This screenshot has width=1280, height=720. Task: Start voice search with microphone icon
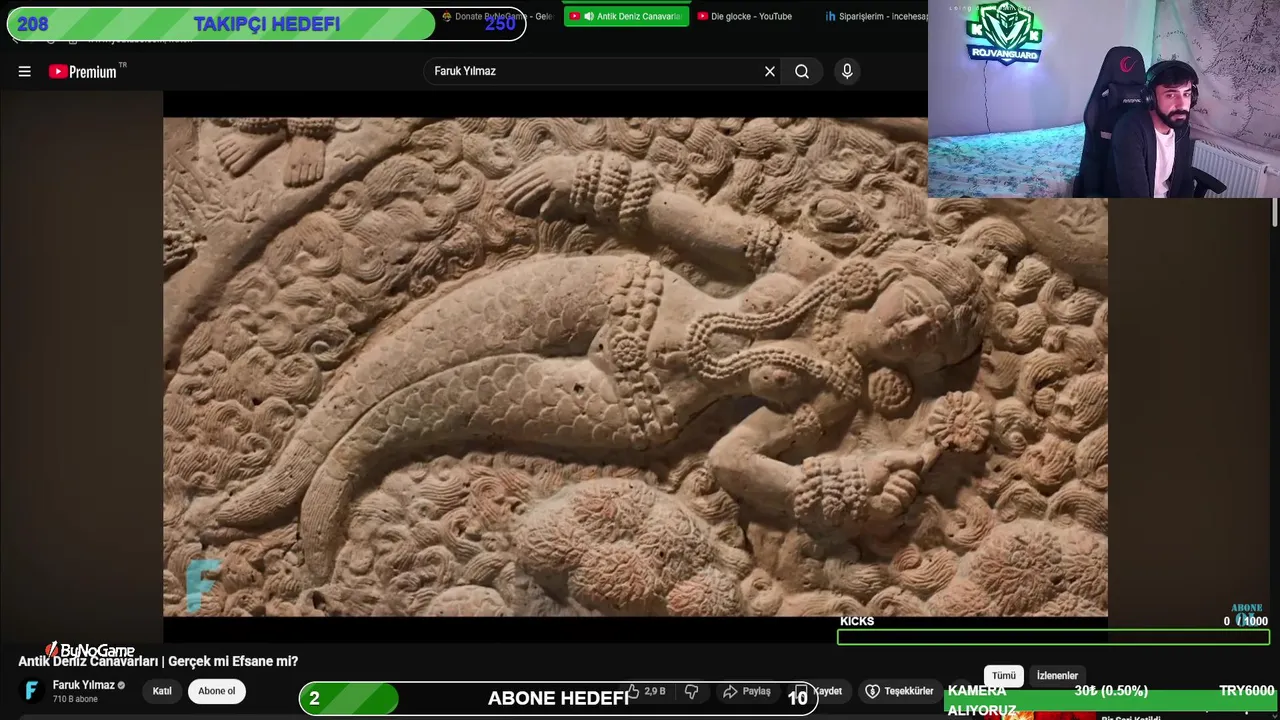tap(847, 71)
